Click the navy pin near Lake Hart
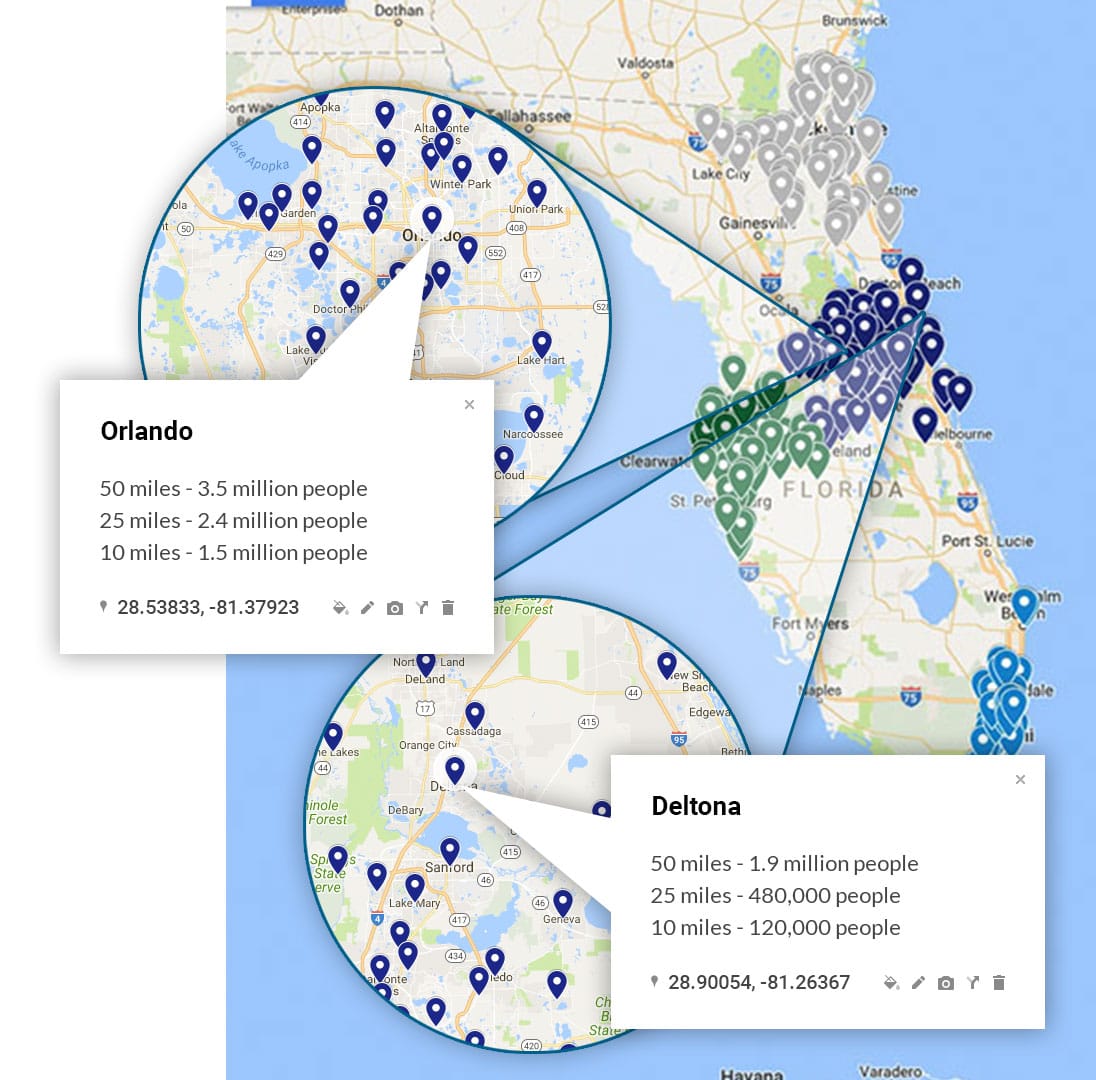Image resolution: width=1096 pixels, height=1080 pixels. [542, 343]
